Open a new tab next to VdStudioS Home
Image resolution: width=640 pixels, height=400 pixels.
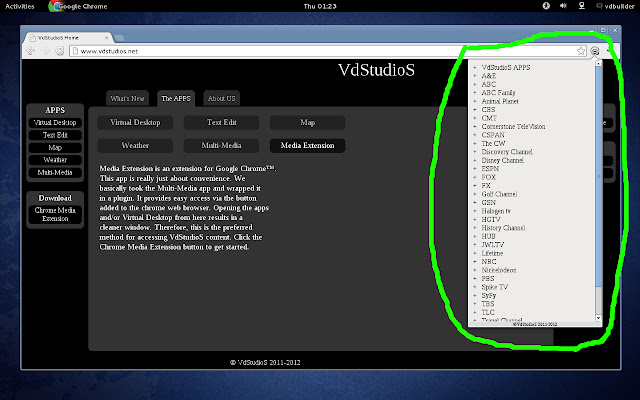[x=119, y=38]
